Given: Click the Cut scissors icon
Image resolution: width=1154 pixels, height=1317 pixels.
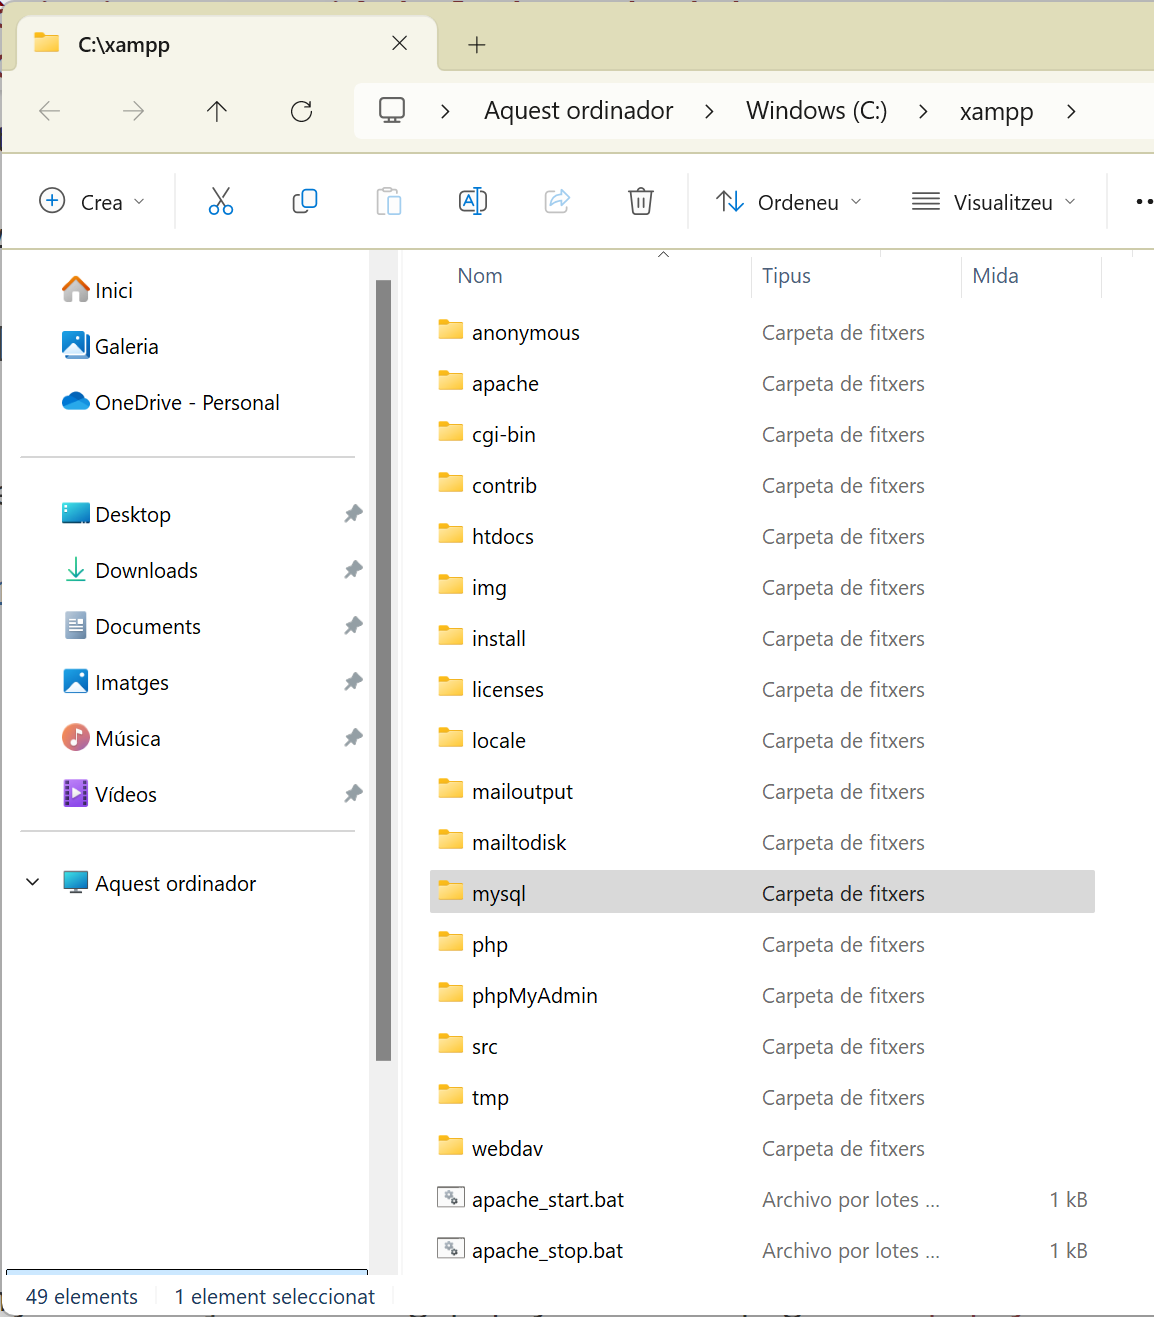Looking at the screenshot, I should (x=221, y=202).
